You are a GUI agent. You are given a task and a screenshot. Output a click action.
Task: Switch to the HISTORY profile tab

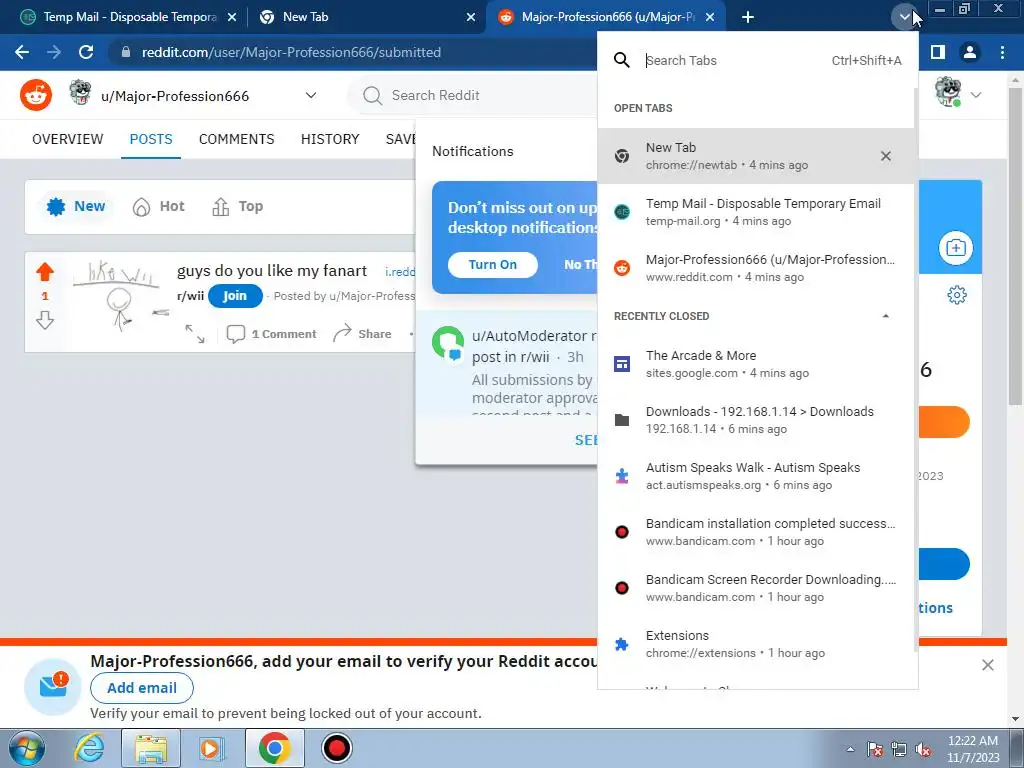(330, 139)
